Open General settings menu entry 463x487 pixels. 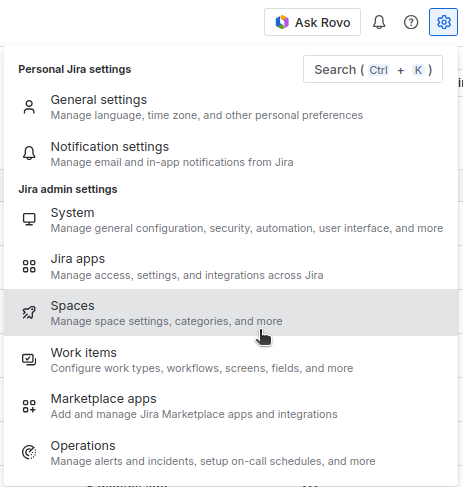tap(231, 107)
